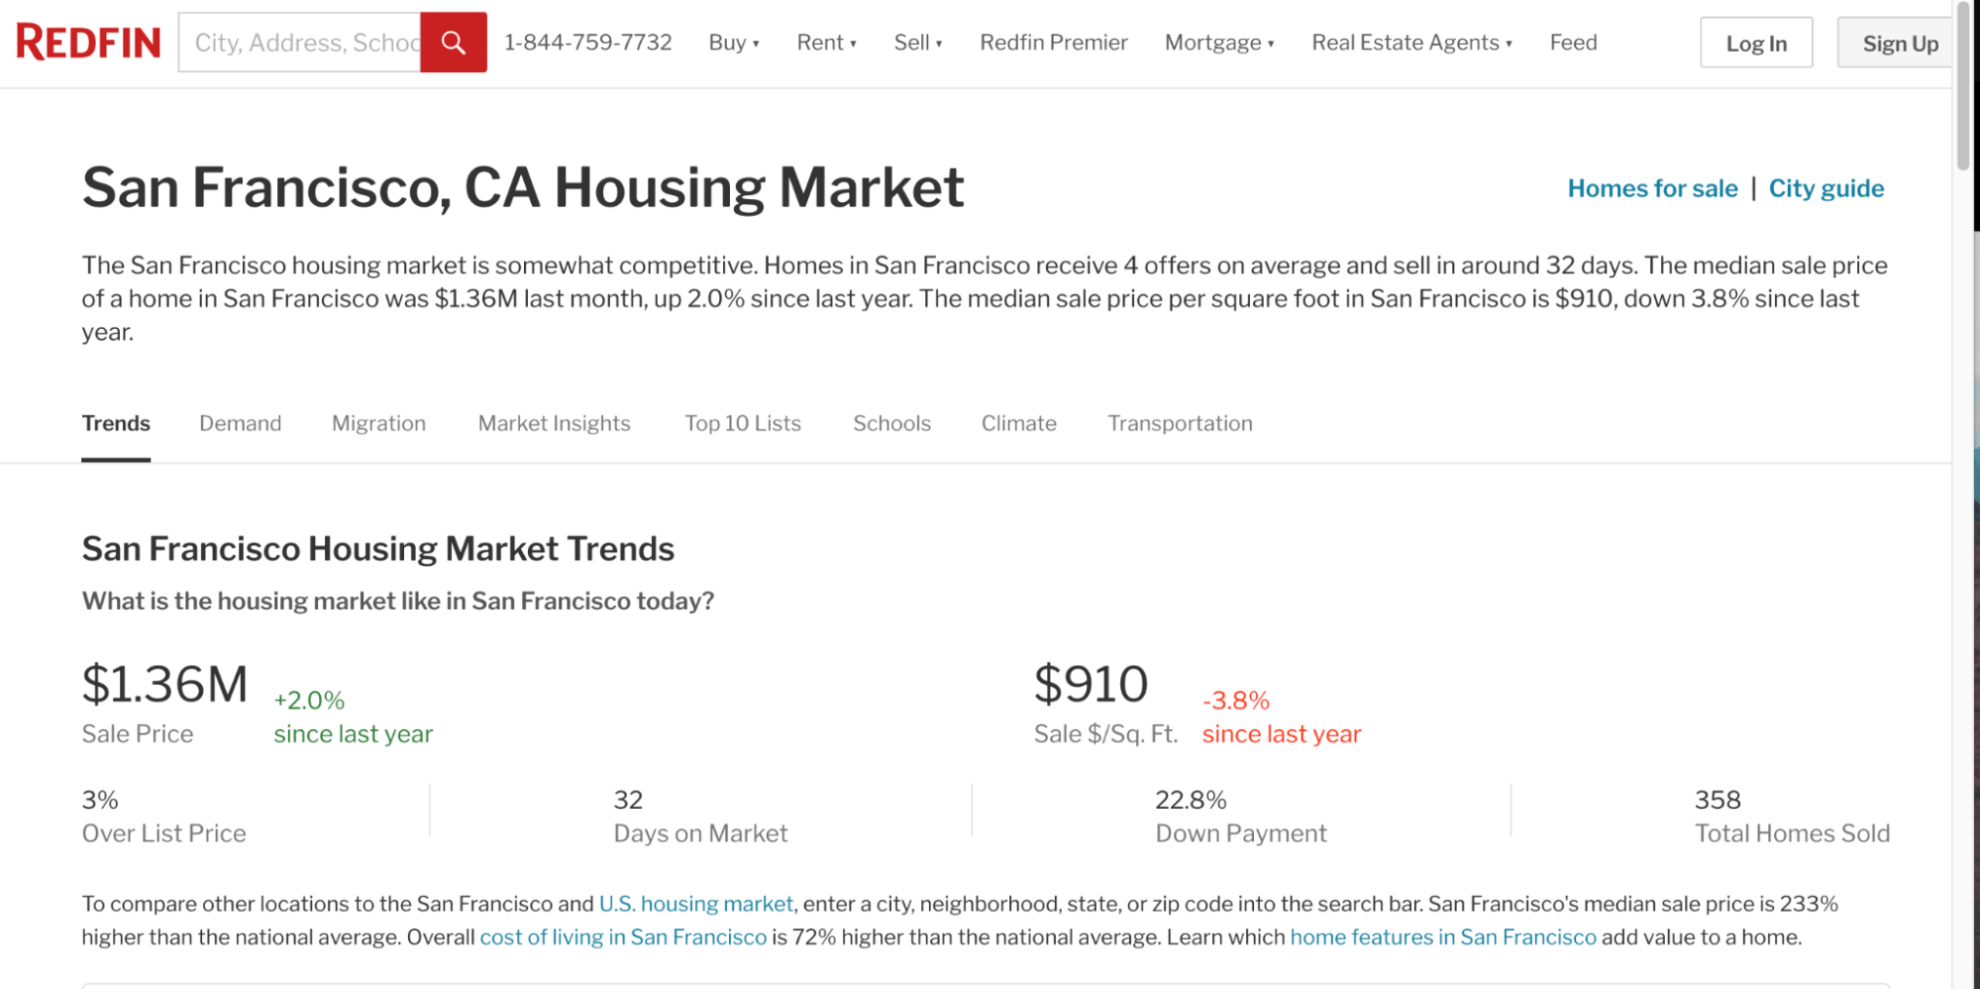This screenshot has width=1980, height=989.
Task: Click the city search input field
Action: click(300, 42)
